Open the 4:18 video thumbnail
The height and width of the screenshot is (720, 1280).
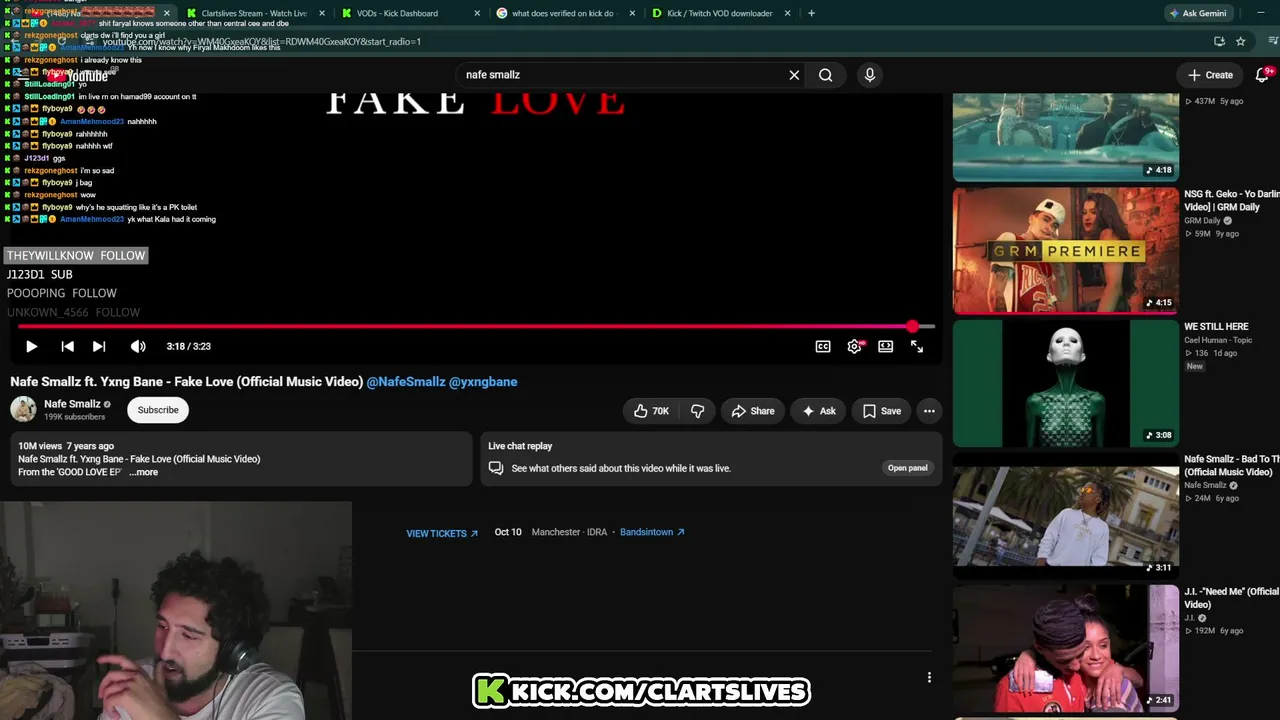[1066, 137]
